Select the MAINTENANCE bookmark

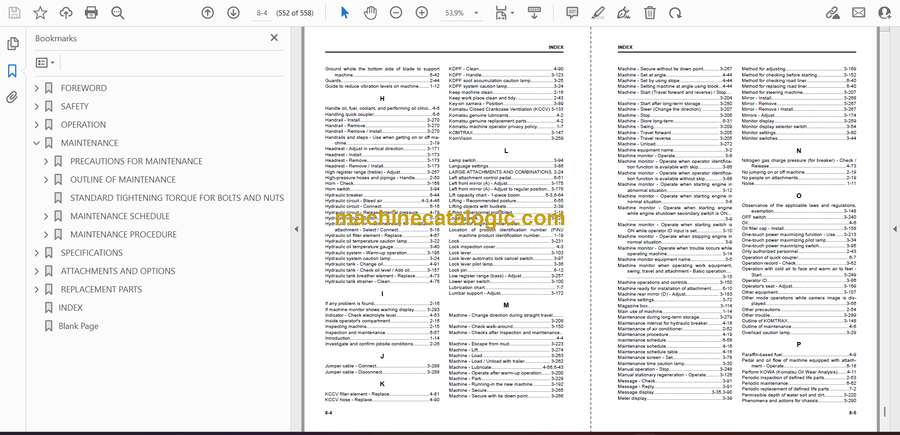90,143
